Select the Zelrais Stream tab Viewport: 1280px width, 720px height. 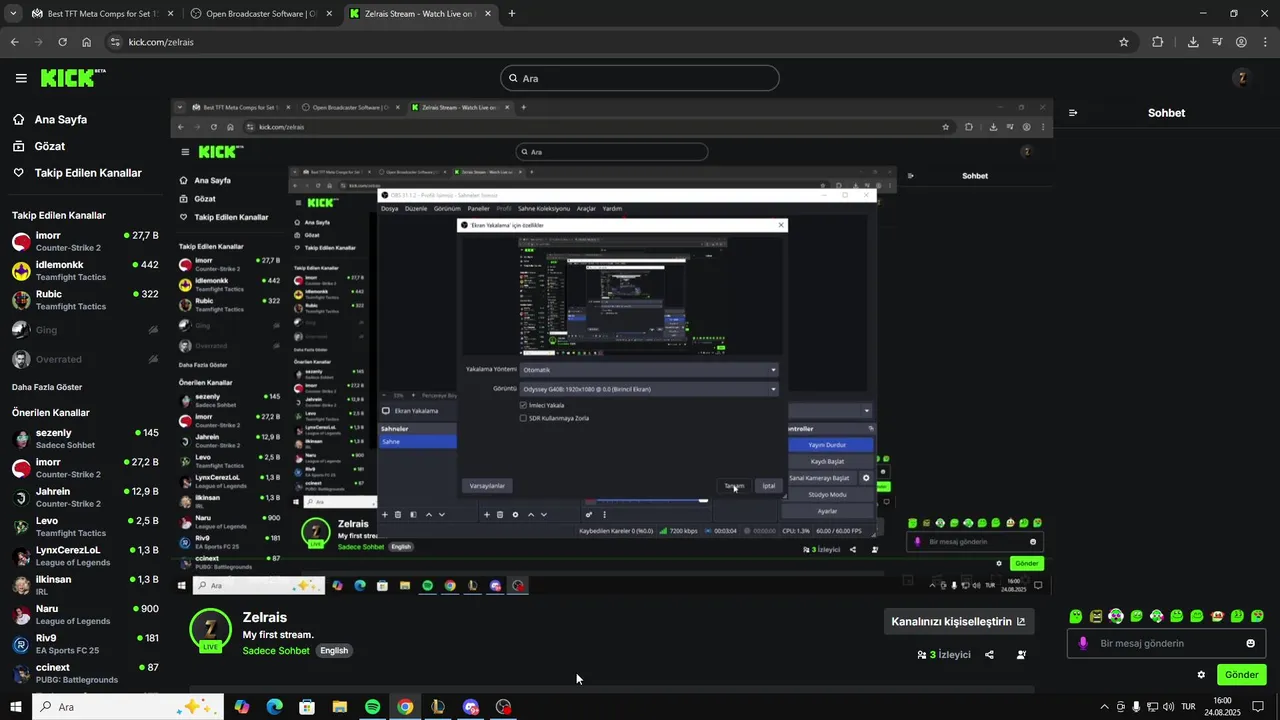click(x=420, y=14)
